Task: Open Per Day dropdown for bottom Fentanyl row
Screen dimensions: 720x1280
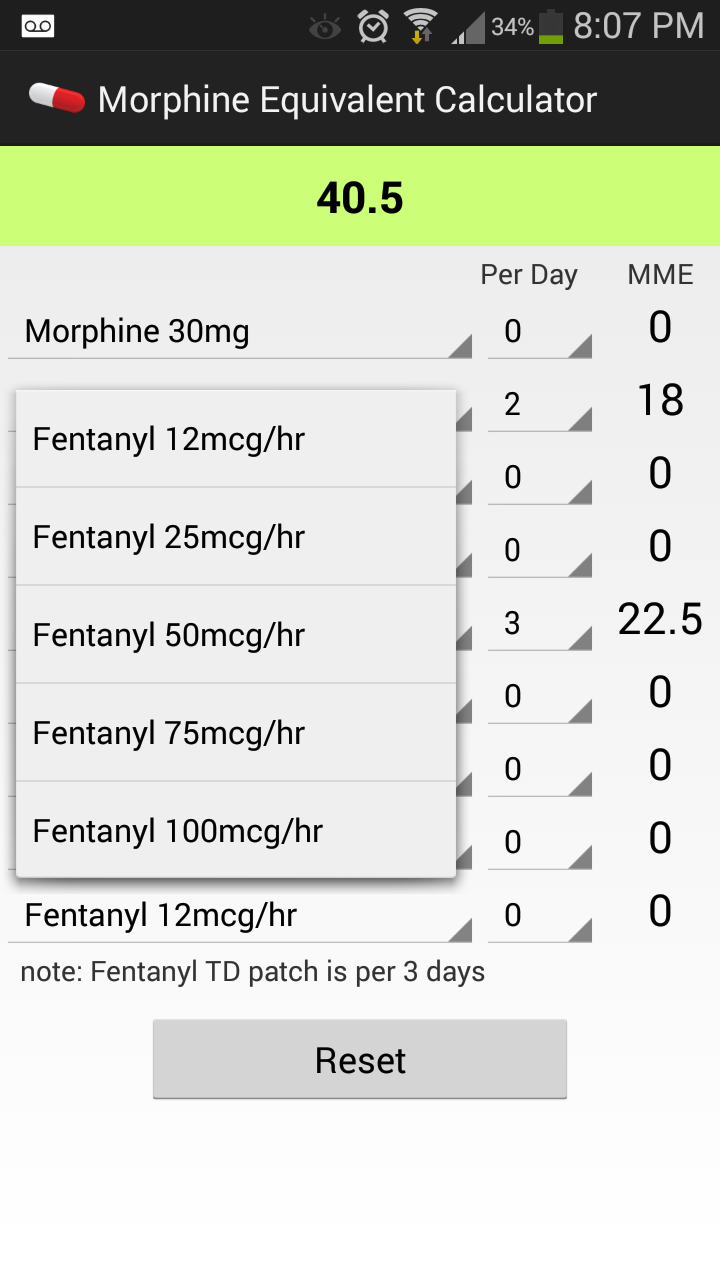Action: tap(539, 916)
